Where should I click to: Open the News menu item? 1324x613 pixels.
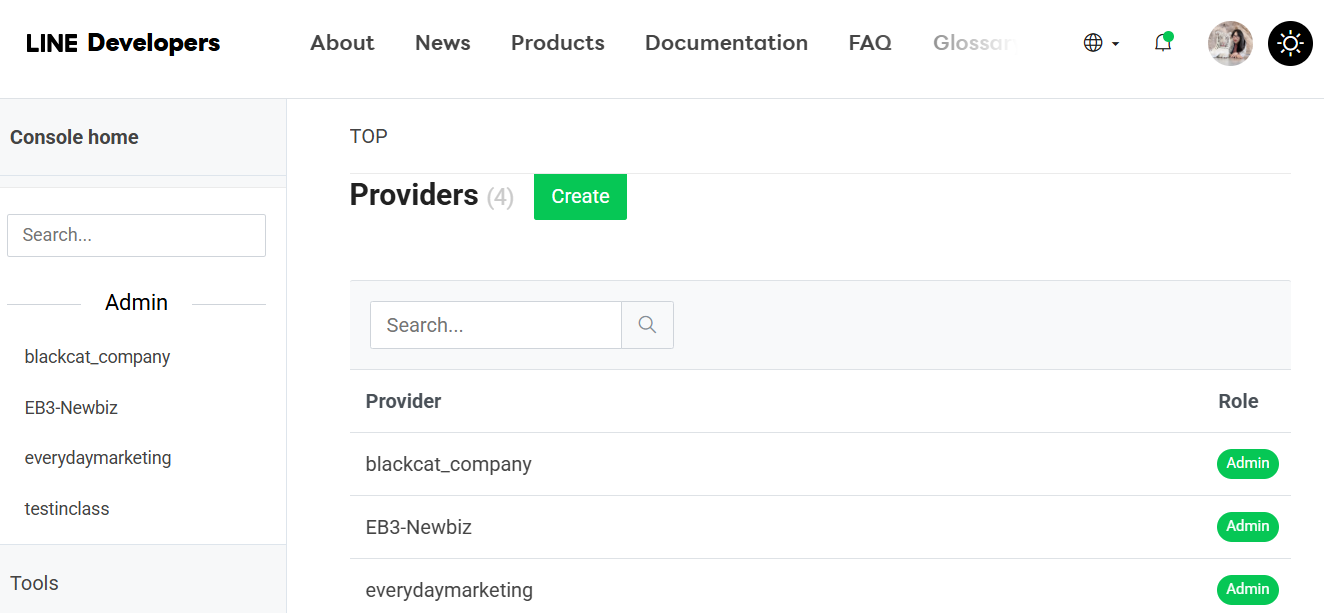point(443,43)
